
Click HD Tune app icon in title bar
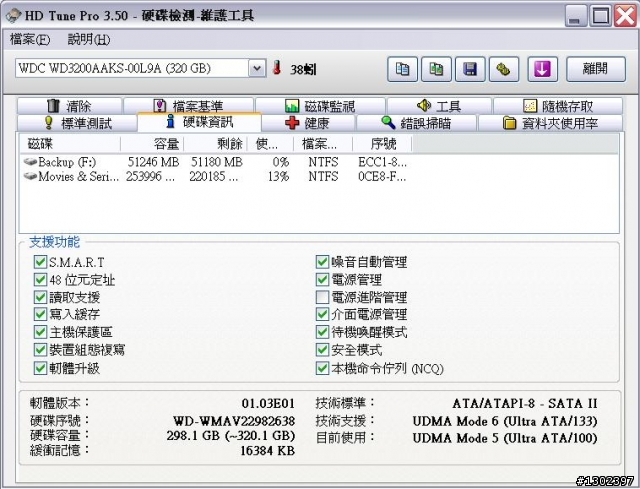[13, 16]
